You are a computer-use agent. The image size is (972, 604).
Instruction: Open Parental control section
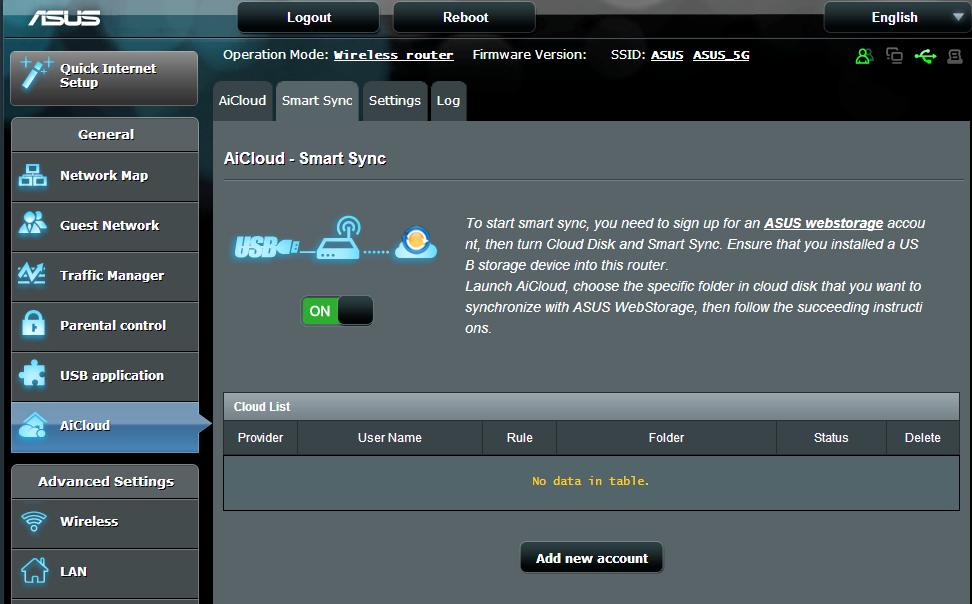tap(105, 326)
